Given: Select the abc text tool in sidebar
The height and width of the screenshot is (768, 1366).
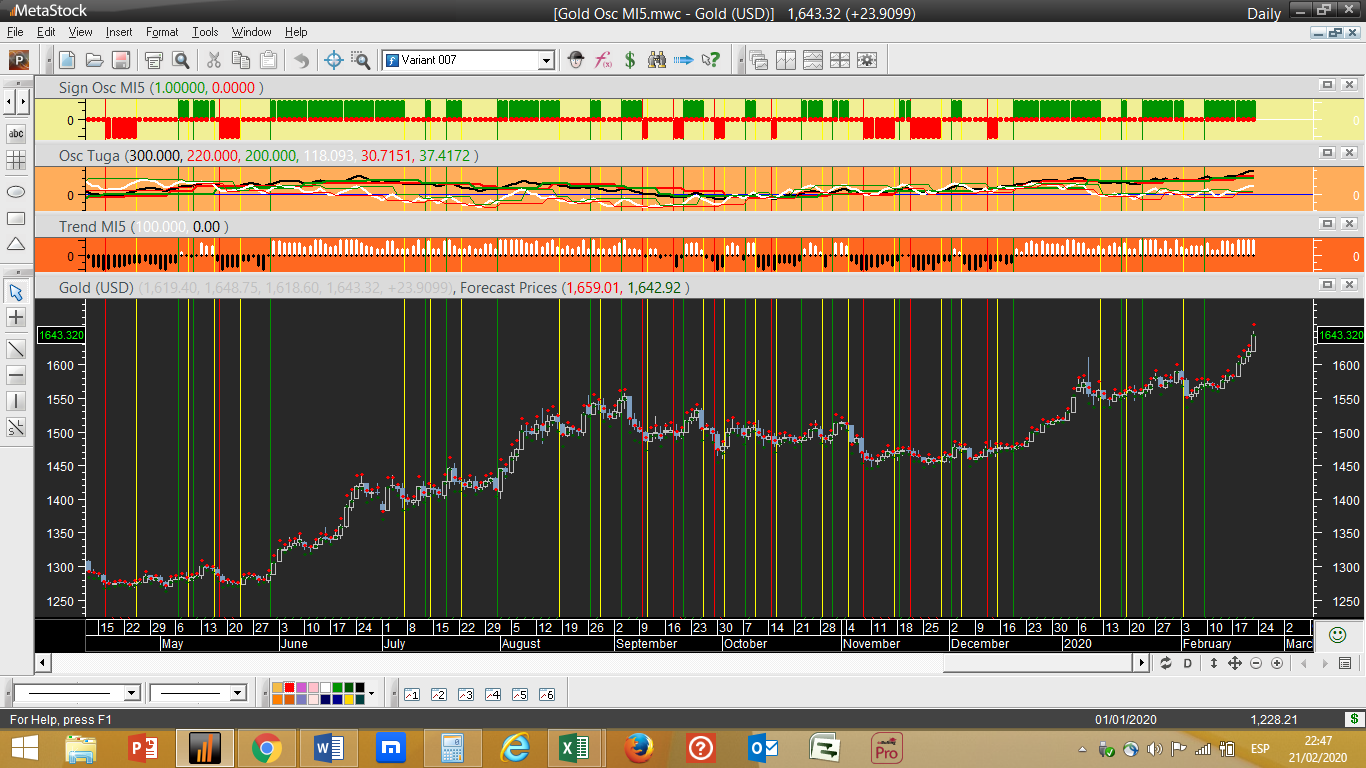Looking at the screenshot, I should tap(16, 133).
